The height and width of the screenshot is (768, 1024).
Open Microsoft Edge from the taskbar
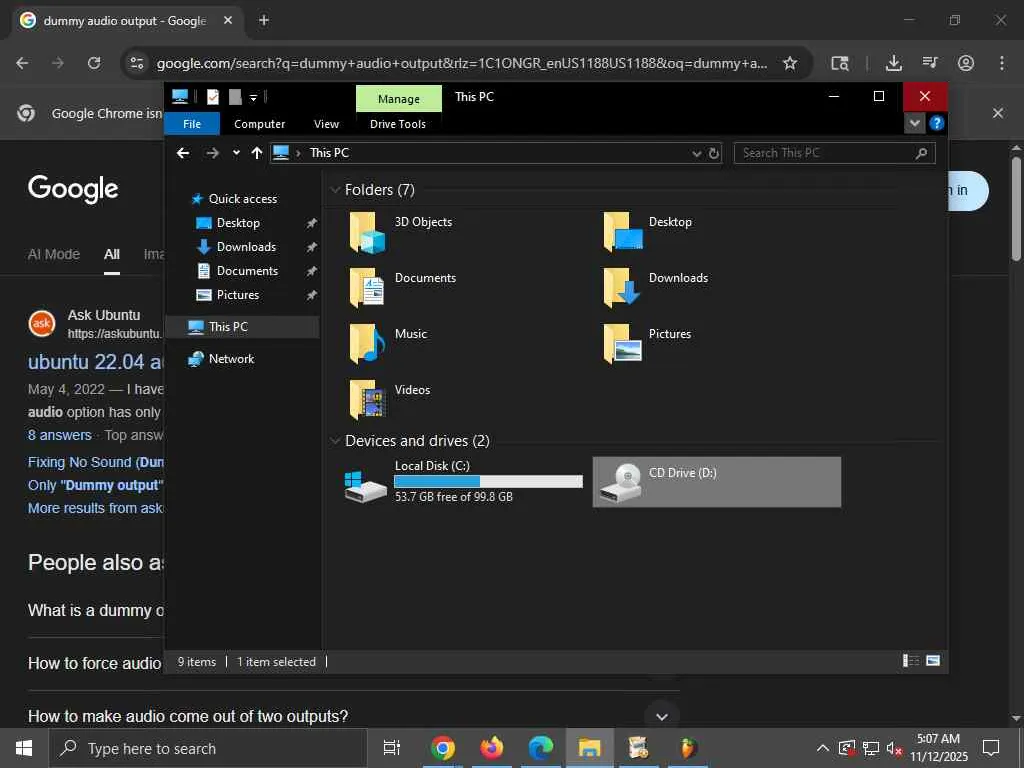541,748
